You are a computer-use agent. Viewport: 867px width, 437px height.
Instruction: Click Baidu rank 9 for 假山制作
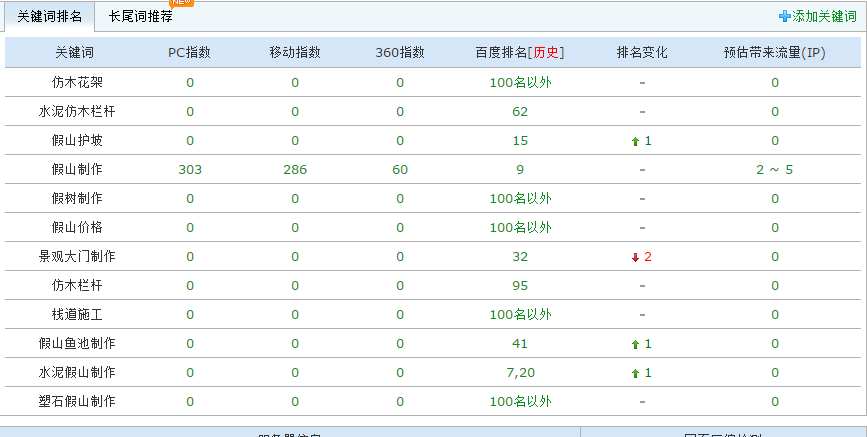[520, 170]
